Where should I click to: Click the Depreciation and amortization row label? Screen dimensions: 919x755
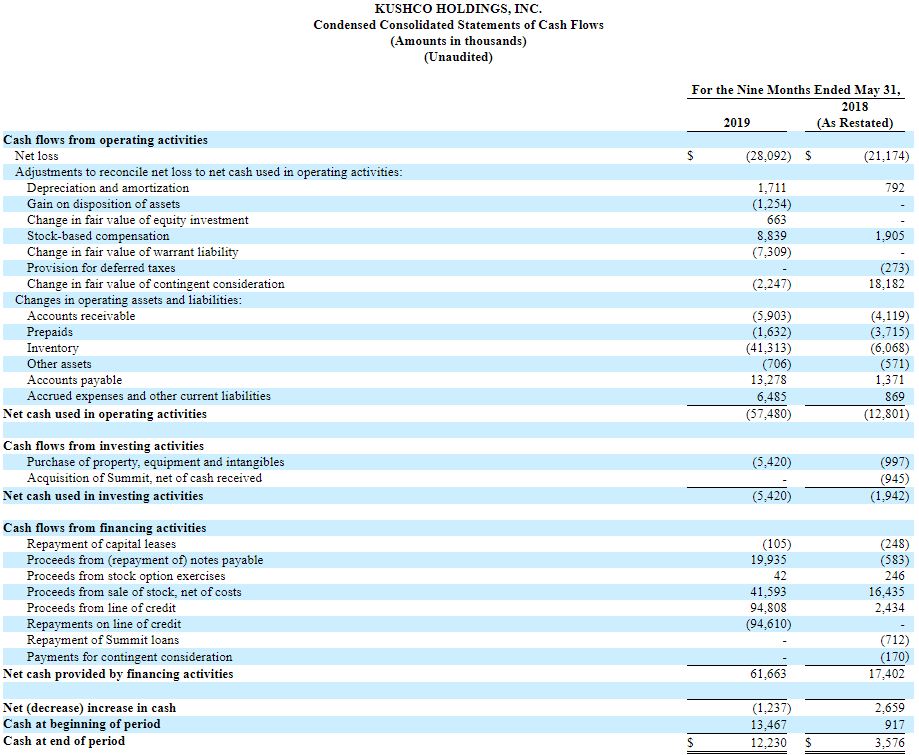pos(107,188)
